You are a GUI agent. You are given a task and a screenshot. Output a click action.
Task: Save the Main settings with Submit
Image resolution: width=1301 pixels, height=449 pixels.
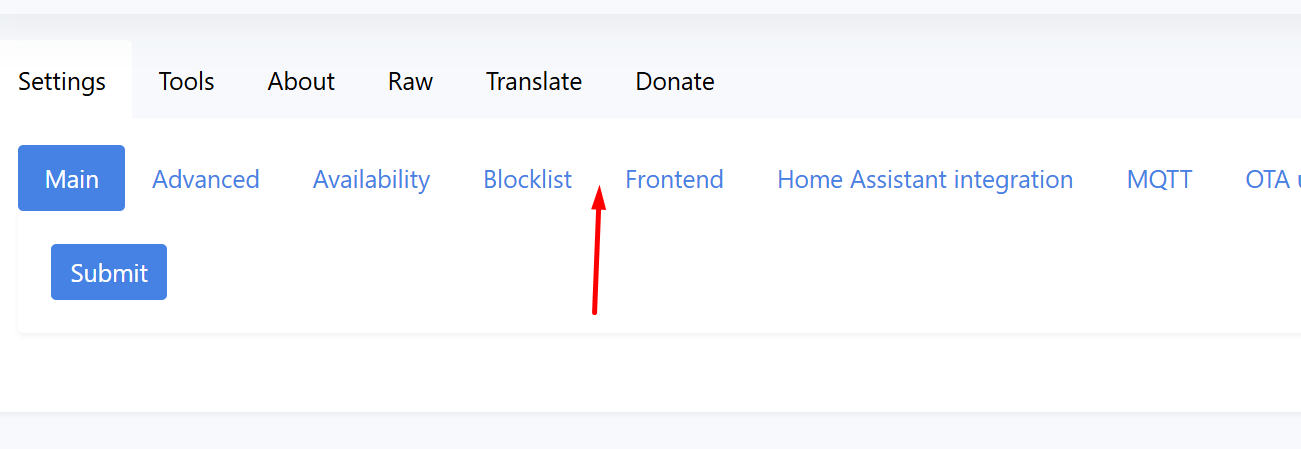point(109,272)
